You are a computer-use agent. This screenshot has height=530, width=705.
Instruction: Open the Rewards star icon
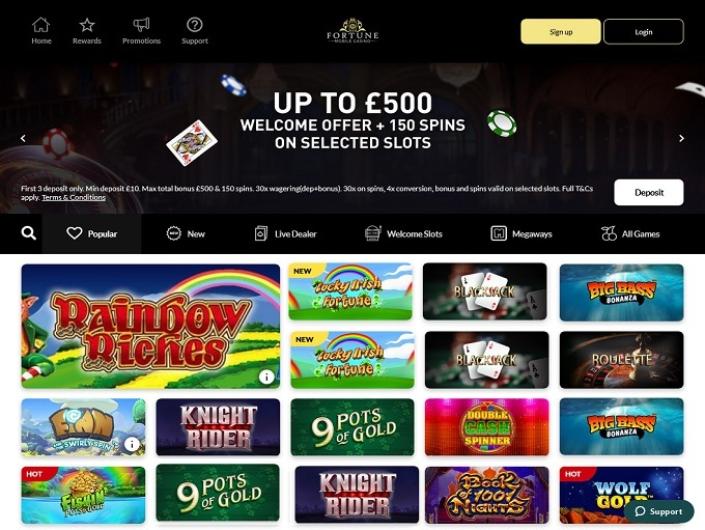coord(87,25)
